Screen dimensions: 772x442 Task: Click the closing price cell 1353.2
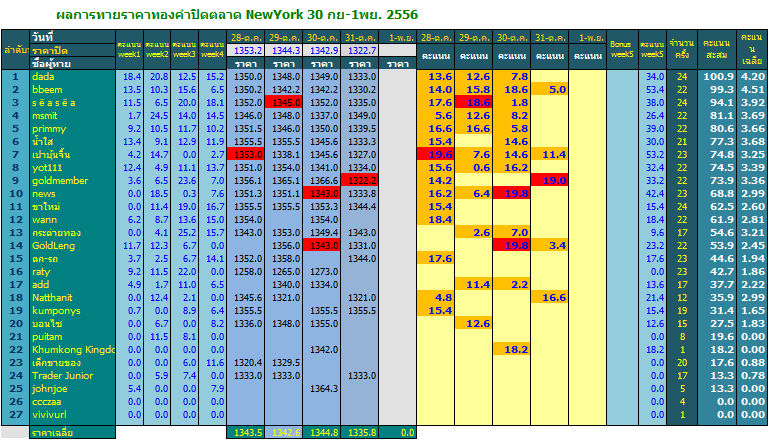click(x=246, y=50)
